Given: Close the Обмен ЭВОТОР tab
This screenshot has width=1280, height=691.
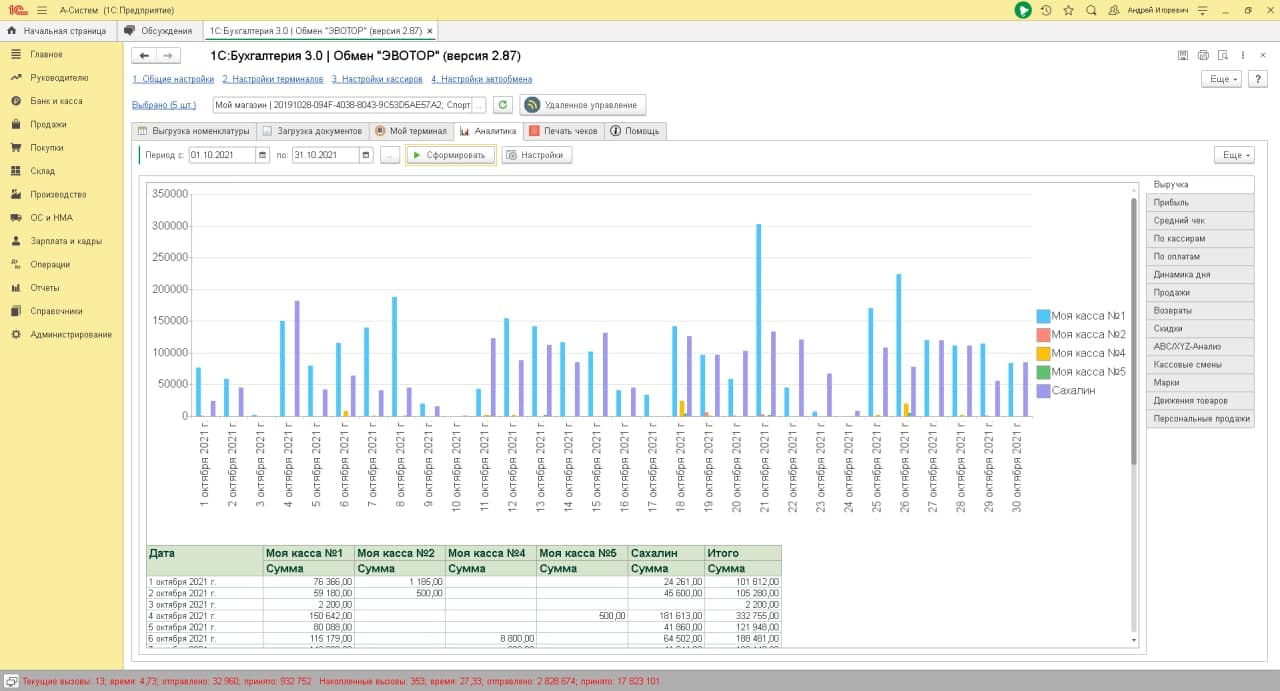Looking at the screenshot, I should pyautogui.click(x=430, y=31).
